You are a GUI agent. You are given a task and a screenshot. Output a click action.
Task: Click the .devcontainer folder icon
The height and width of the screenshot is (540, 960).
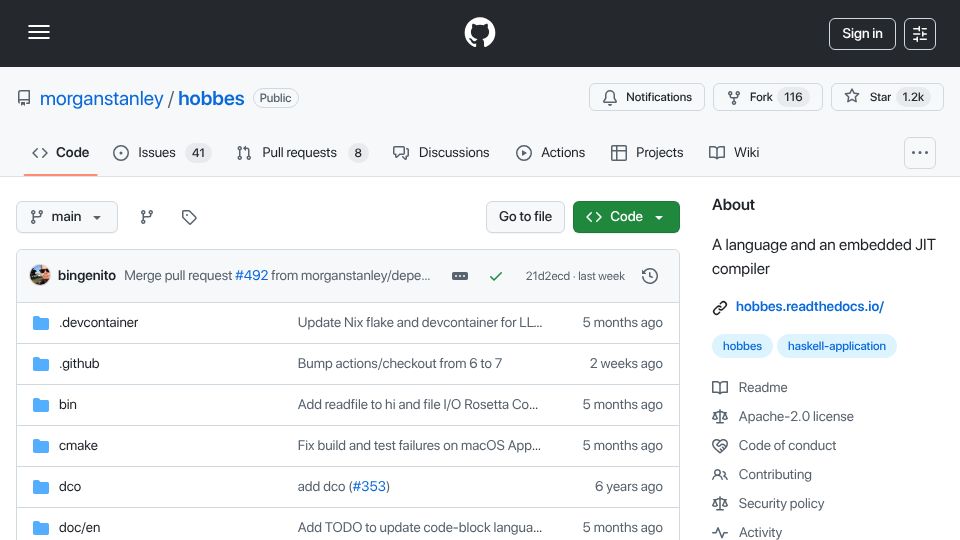41,323
